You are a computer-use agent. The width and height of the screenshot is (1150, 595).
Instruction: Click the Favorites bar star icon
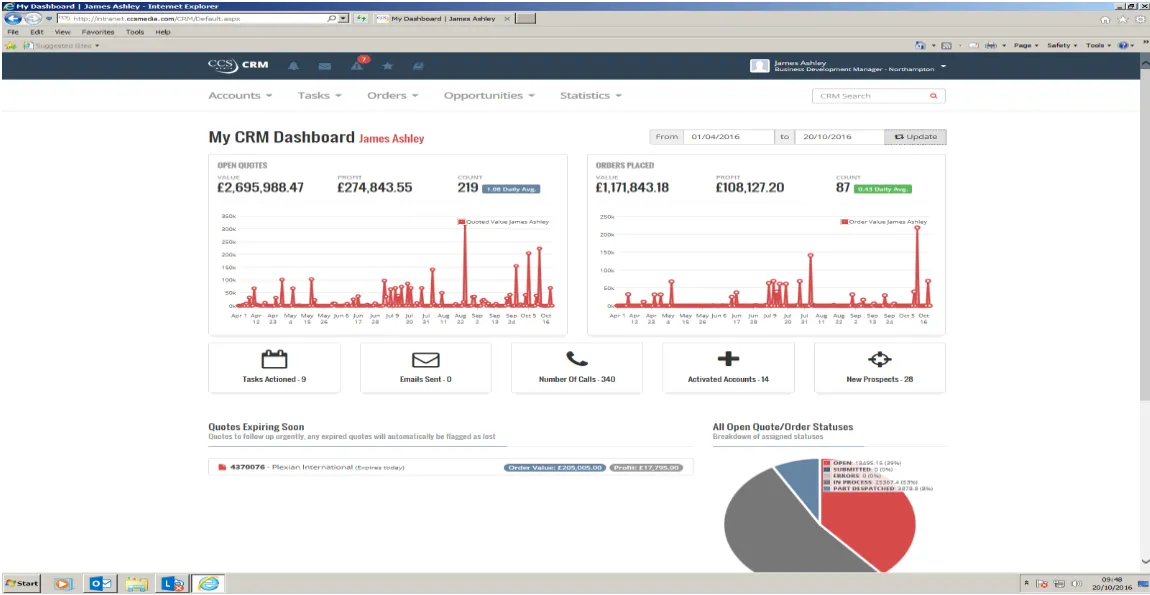(10, 45)
